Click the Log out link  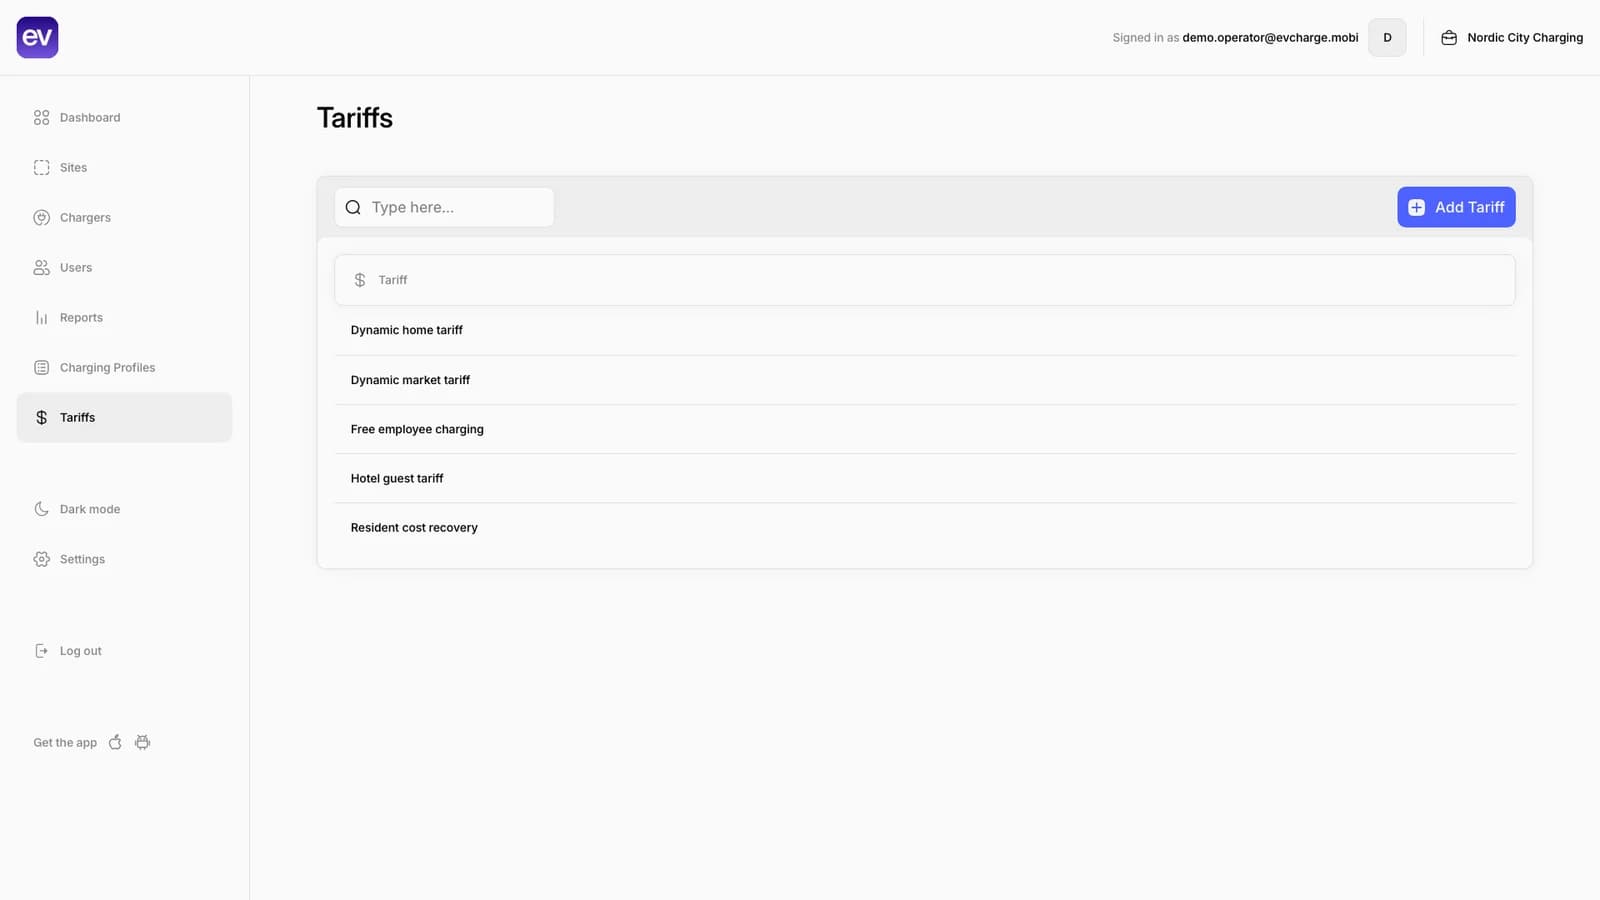(x=124, y=651)
